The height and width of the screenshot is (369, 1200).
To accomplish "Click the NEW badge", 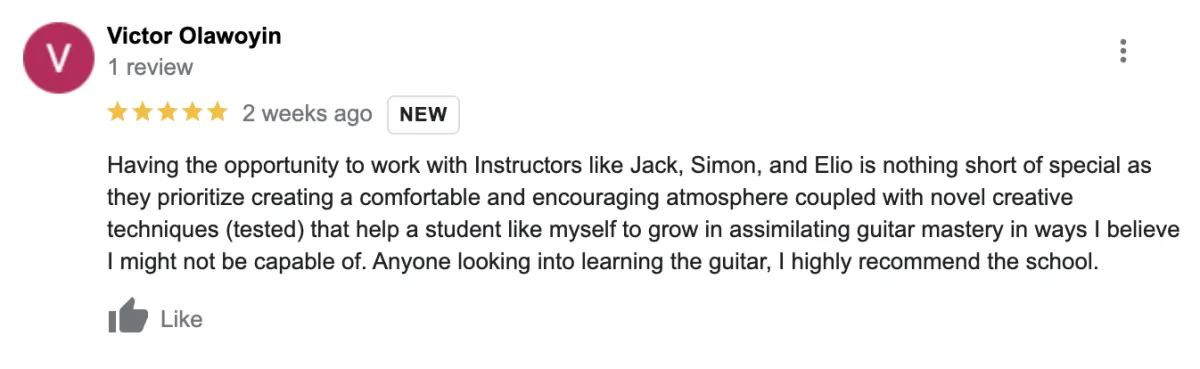I will tap(423, 114).
